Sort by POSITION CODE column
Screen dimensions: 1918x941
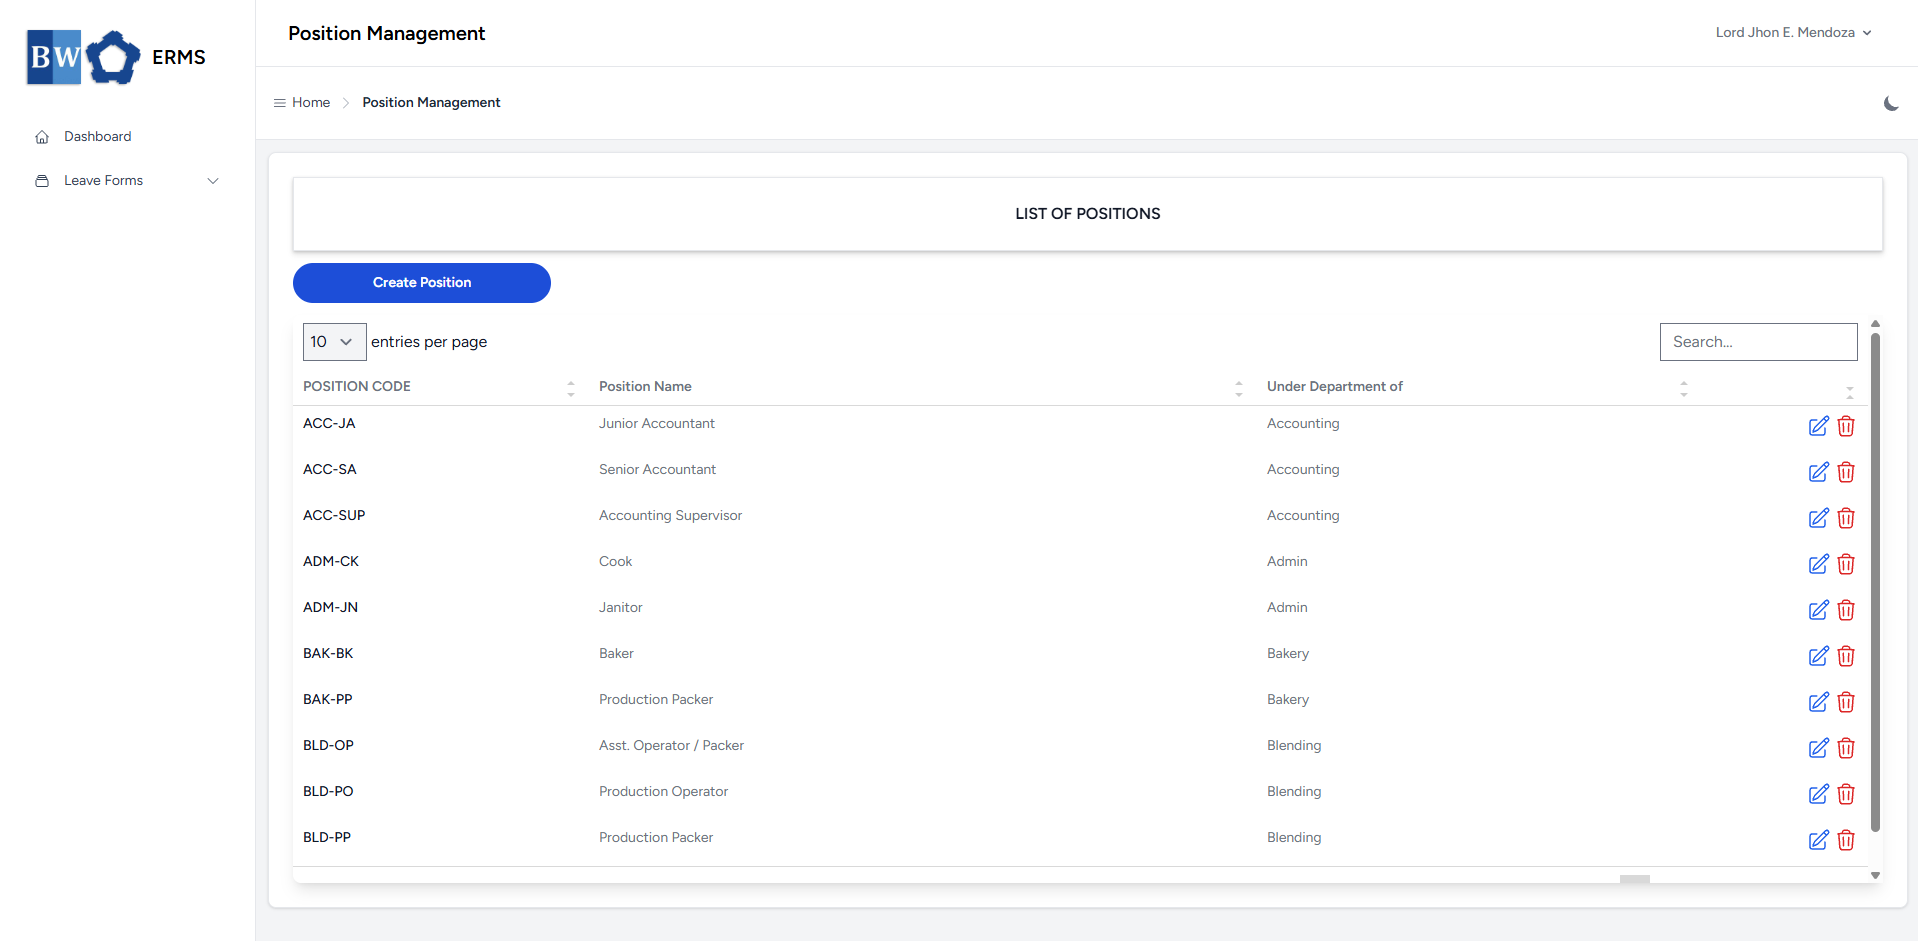pyautogui.click(x=439, y=387)
